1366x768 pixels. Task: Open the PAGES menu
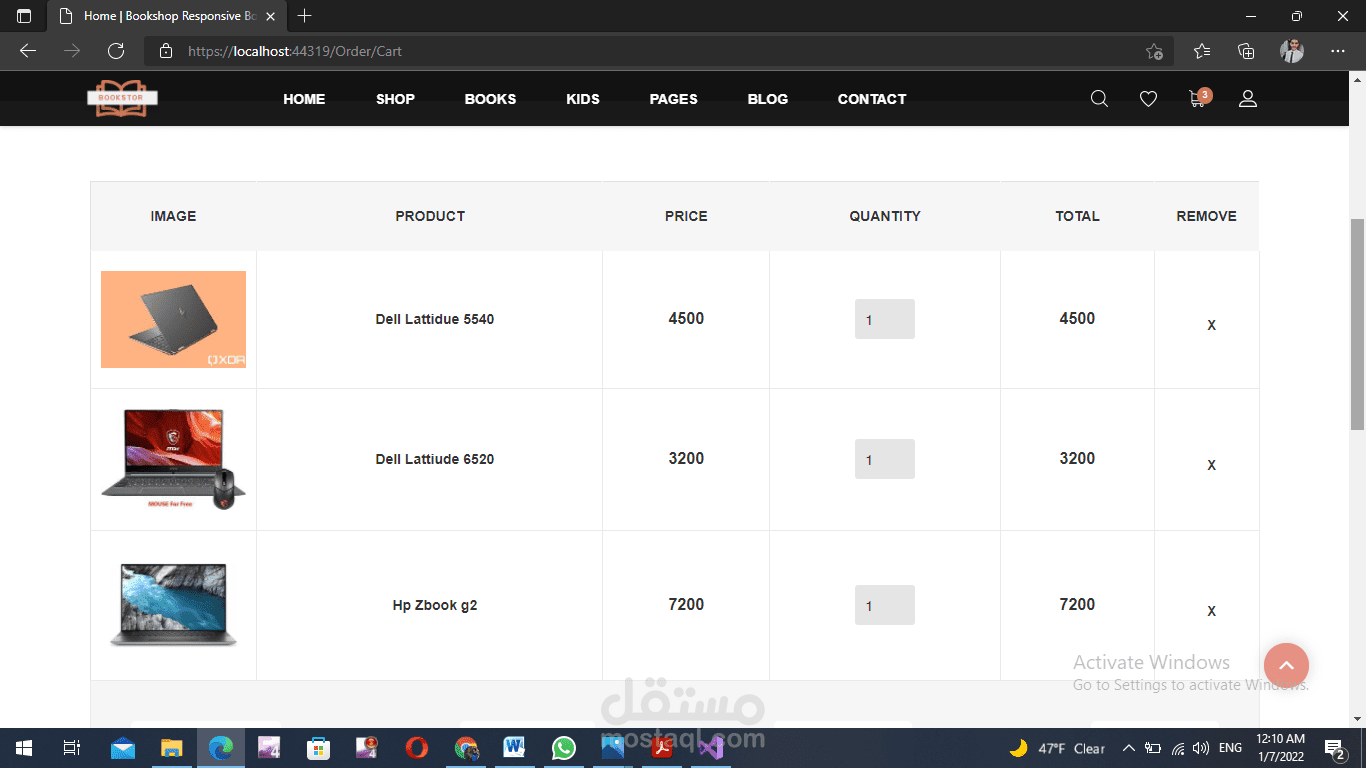click(x=673, y=99)
